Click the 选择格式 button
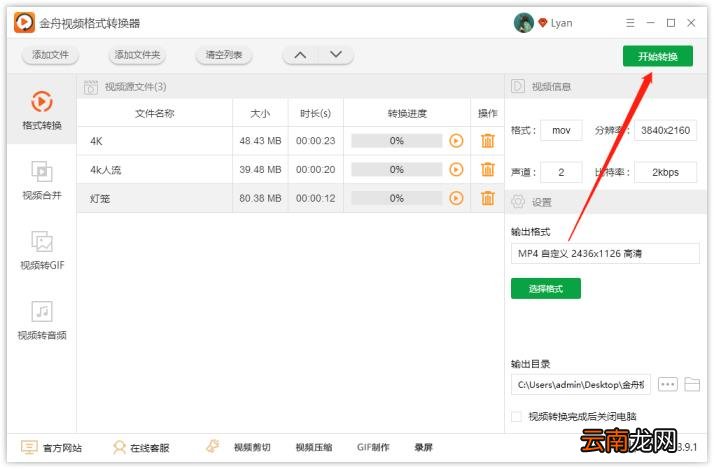This screenshot has width=714, height=469. coord(546,289)
